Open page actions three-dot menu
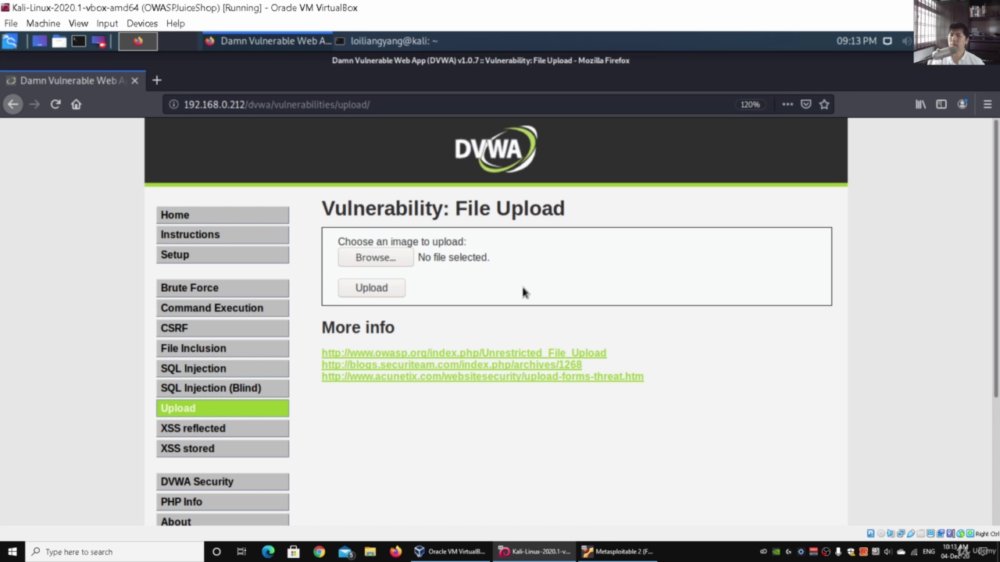Image resolution: width=1000 pixels, height=562 pixels. pyautogui.click(x=788, y=104)
